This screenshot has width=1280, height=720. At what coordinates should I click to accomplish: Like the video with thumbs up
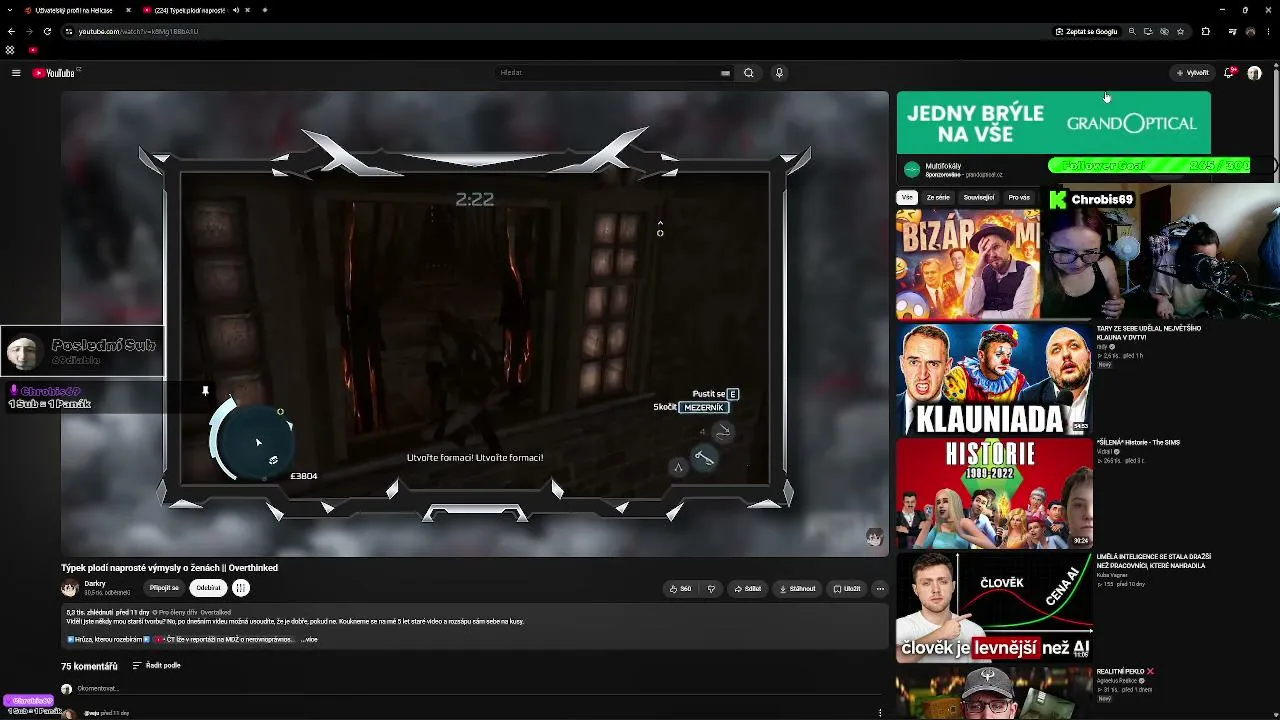680,589
